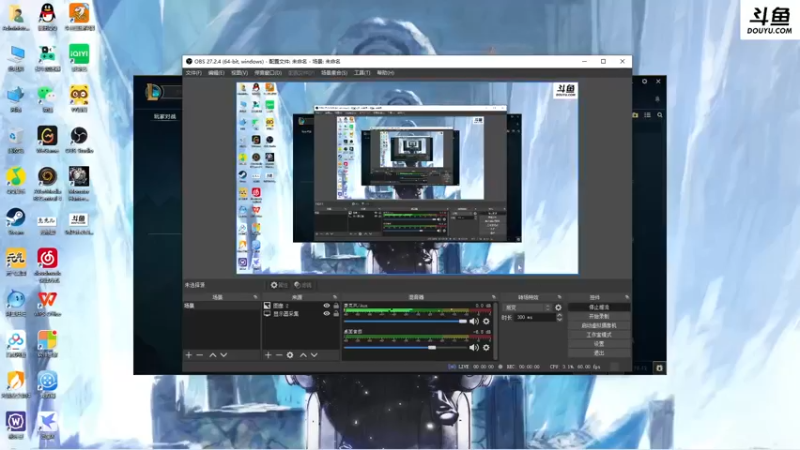
Task: Click the search icon in the League client
Action: (x=660, y=115)
